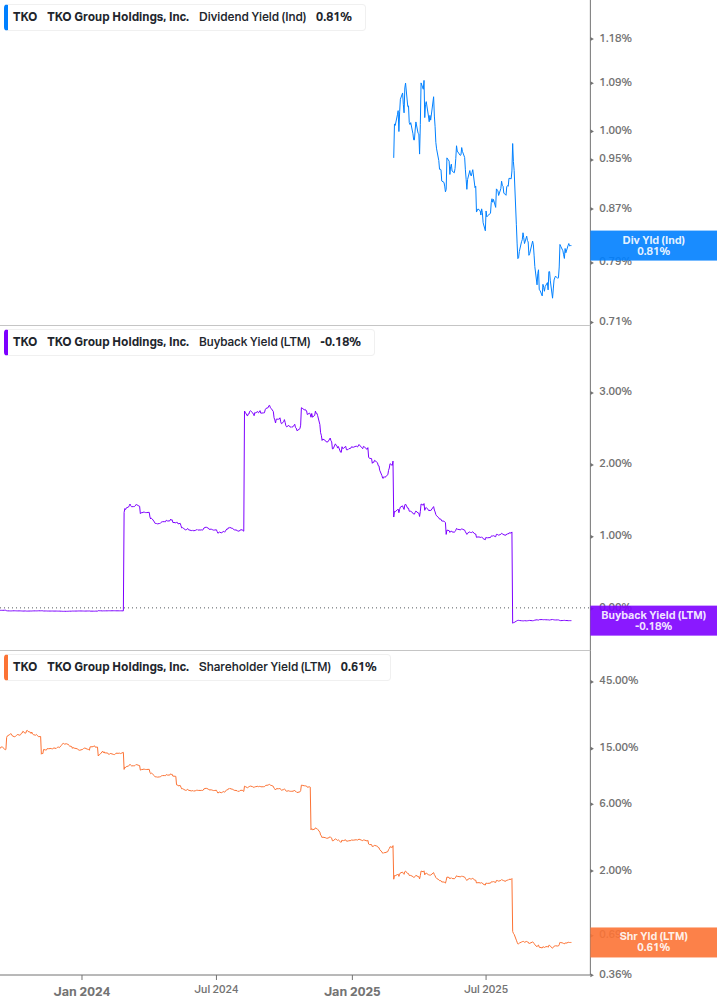The width and height of the screenshot is (717, 1005).
Task: Click the orange Shareholder Yield legend color bar
Action: (x=7, y=666)
